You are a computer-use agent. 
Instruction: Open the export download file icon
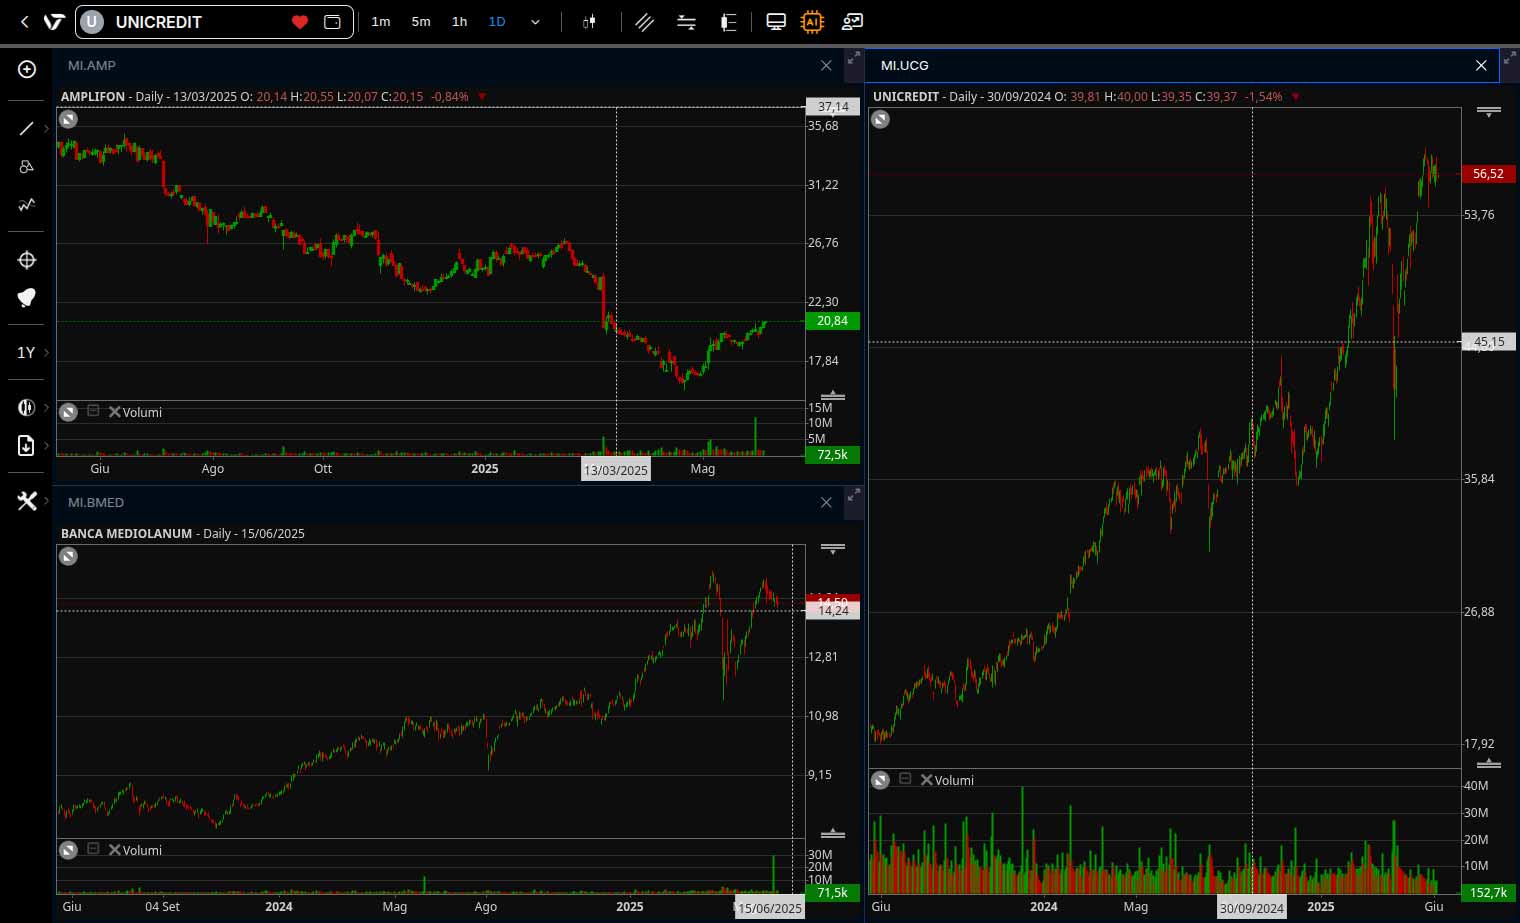coord(27,446)
